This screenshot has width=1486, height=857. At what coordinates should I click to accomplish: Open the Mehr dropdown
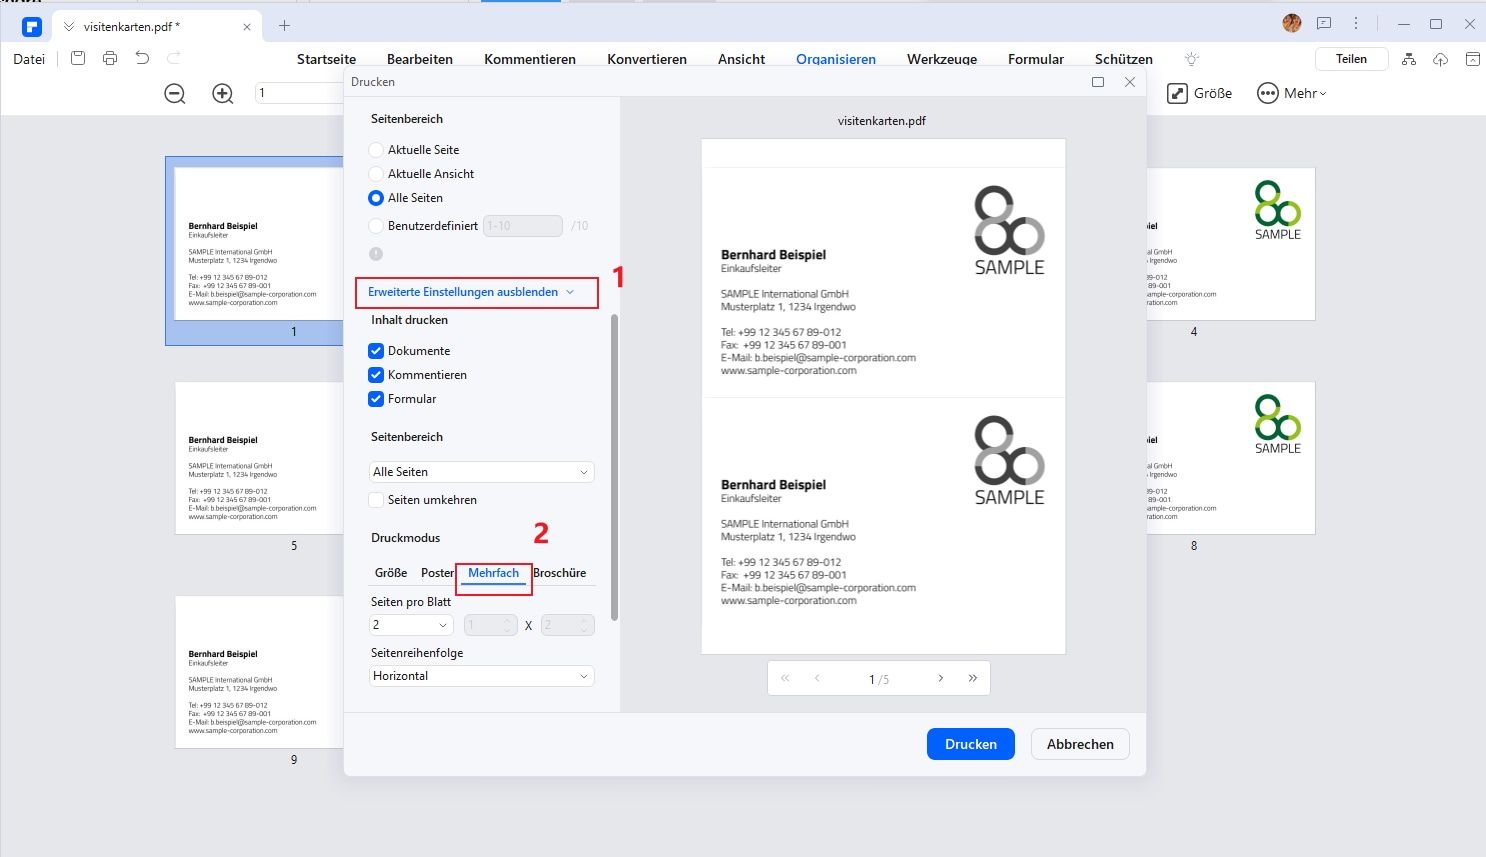1292,93
